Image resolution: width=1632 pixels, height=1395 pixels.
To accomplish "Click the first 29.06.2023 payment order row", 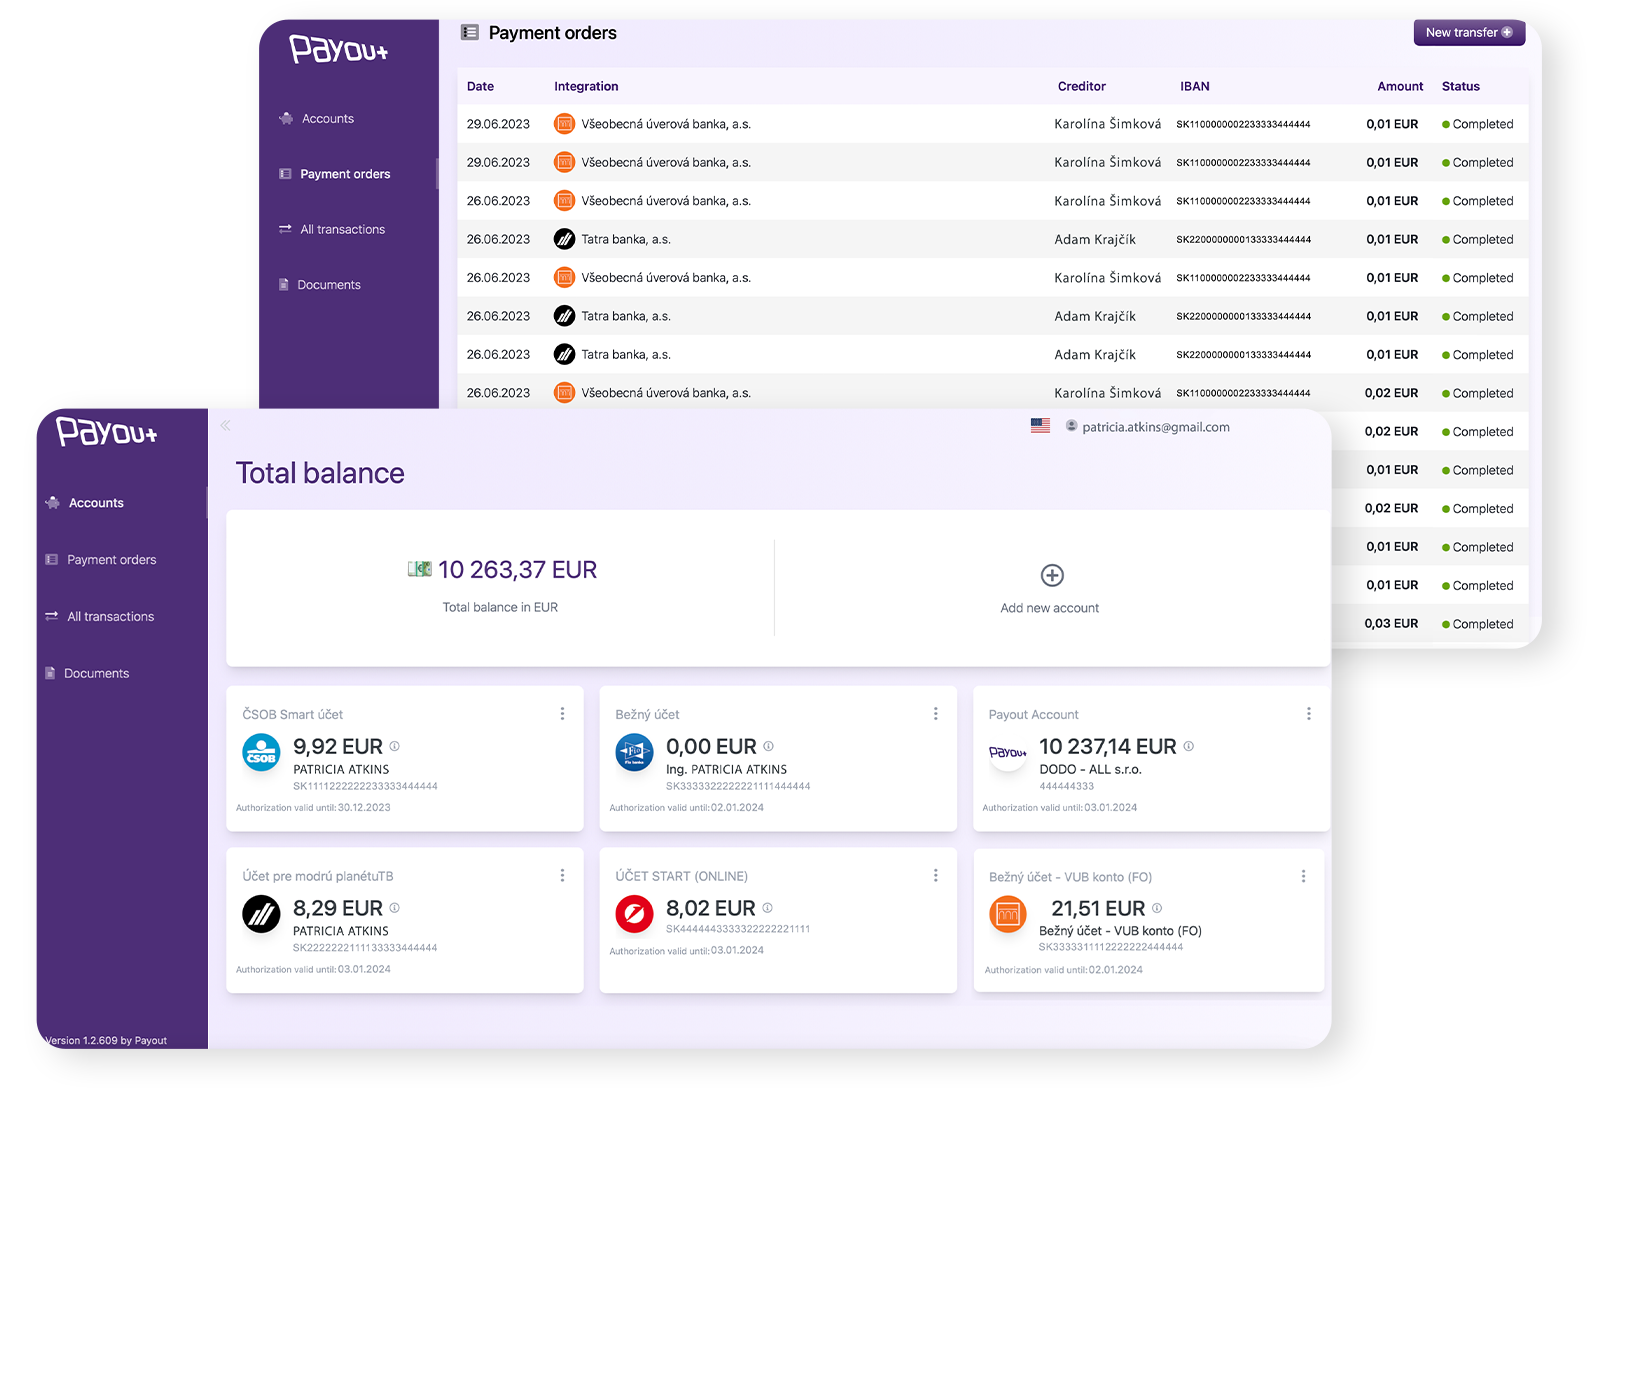I will tap(993, 124).
